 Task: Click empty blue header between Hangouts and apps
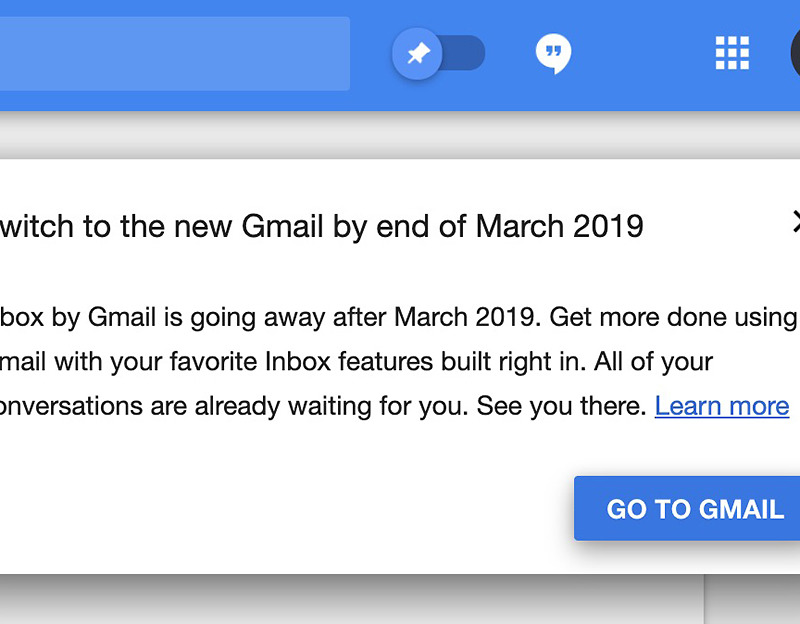click(640, 53)
